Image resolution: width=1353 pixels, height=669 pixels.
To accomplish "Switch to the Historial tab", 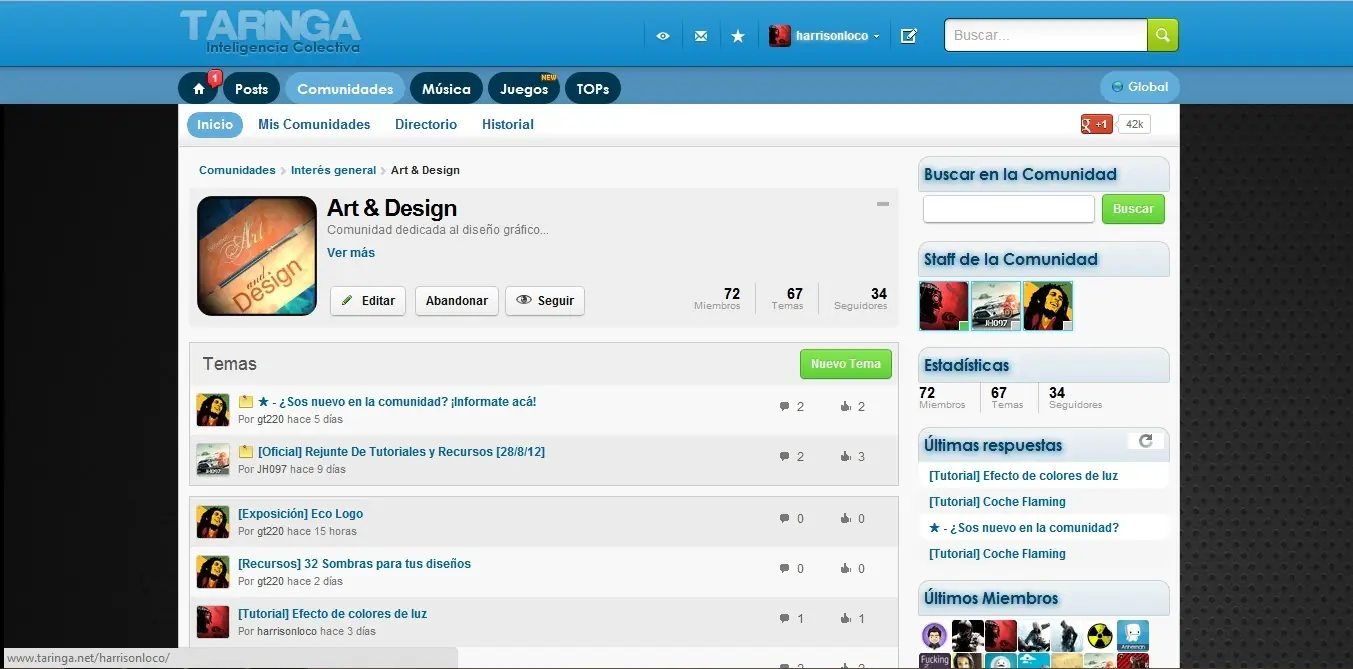I will click(508, 125).
